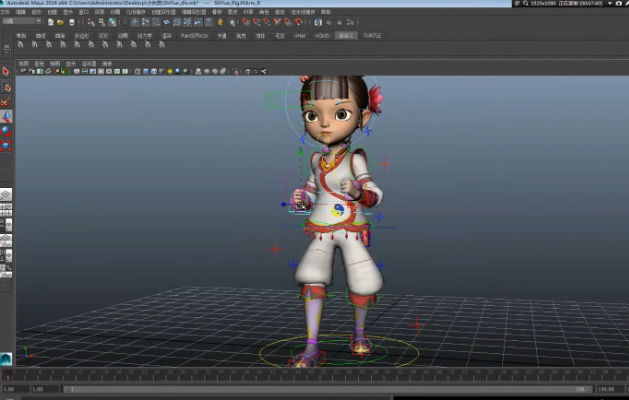Switch to the 动画 Animation shelf tab

pyautogui.click(x=123, y=36)
